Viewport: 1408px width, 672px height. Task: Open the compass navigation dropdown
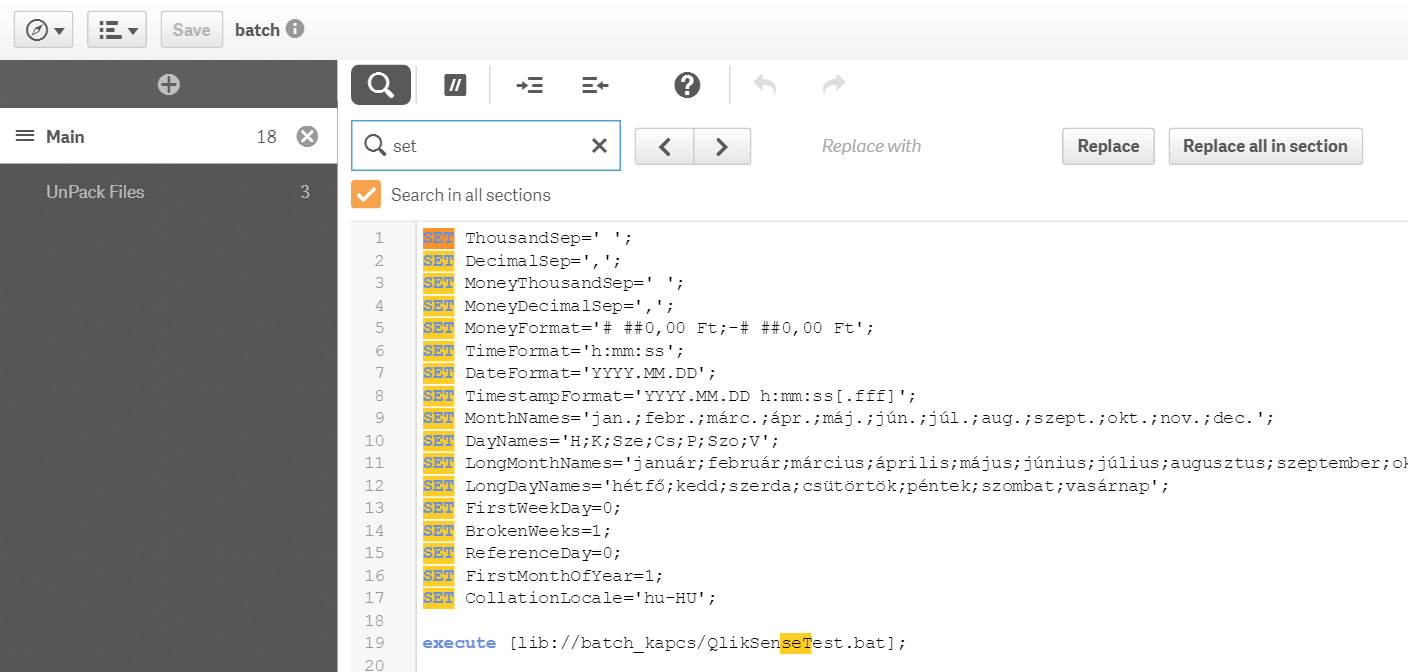point(45,30)
